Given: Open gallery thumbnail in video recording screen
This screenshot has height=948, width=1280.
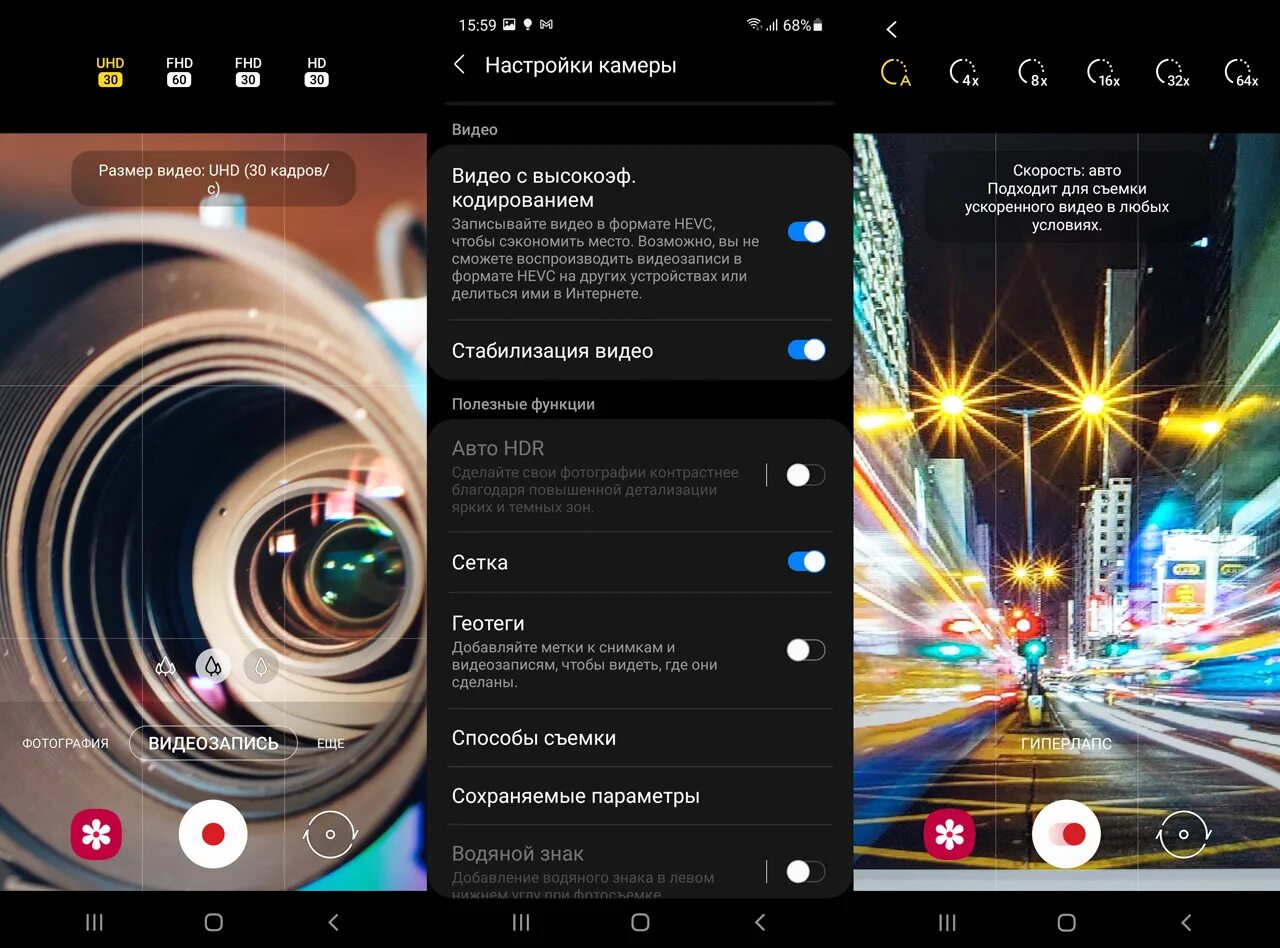Looking at the screenshot, I should 96,834.
